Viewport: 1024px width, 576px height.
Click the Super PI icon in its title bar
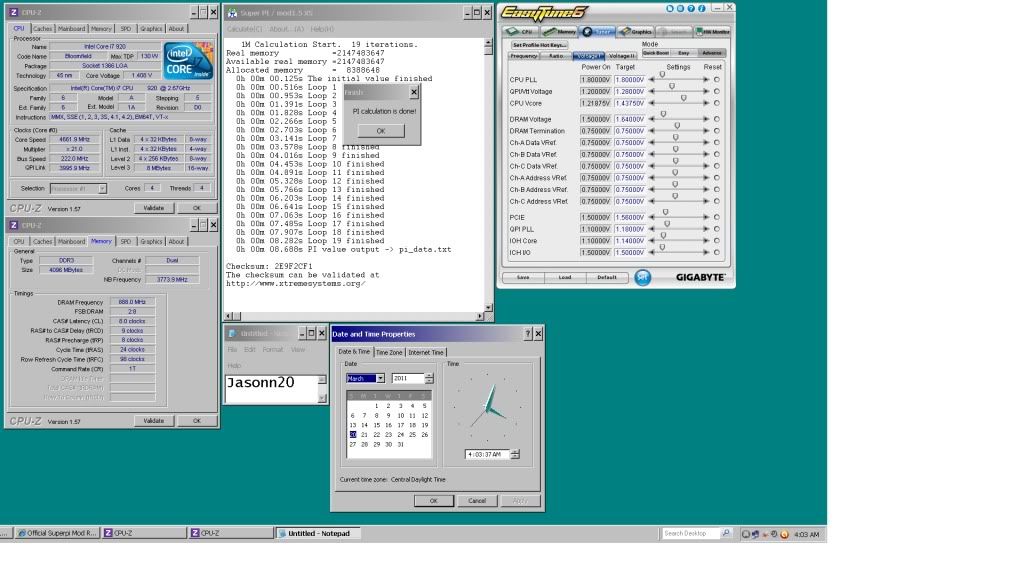coord(232,12)
